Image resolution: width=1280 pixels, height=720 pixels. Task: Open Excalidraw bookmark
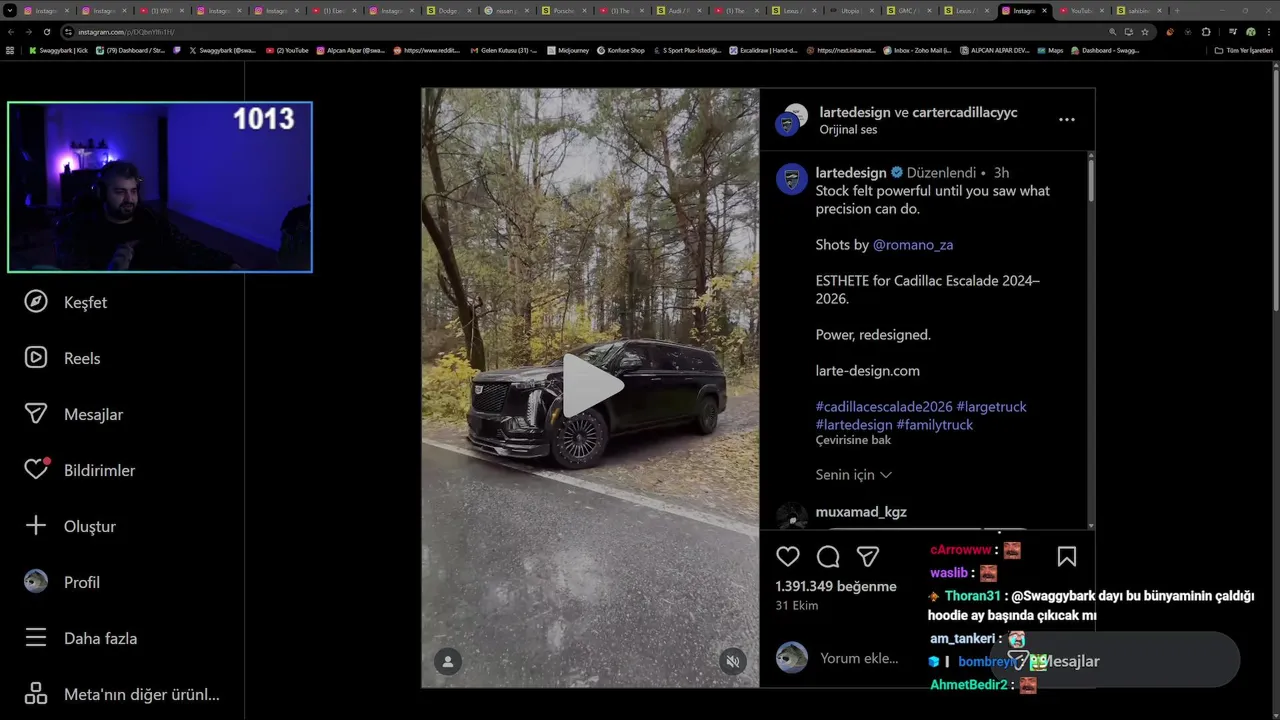click(x=763, y=50)
